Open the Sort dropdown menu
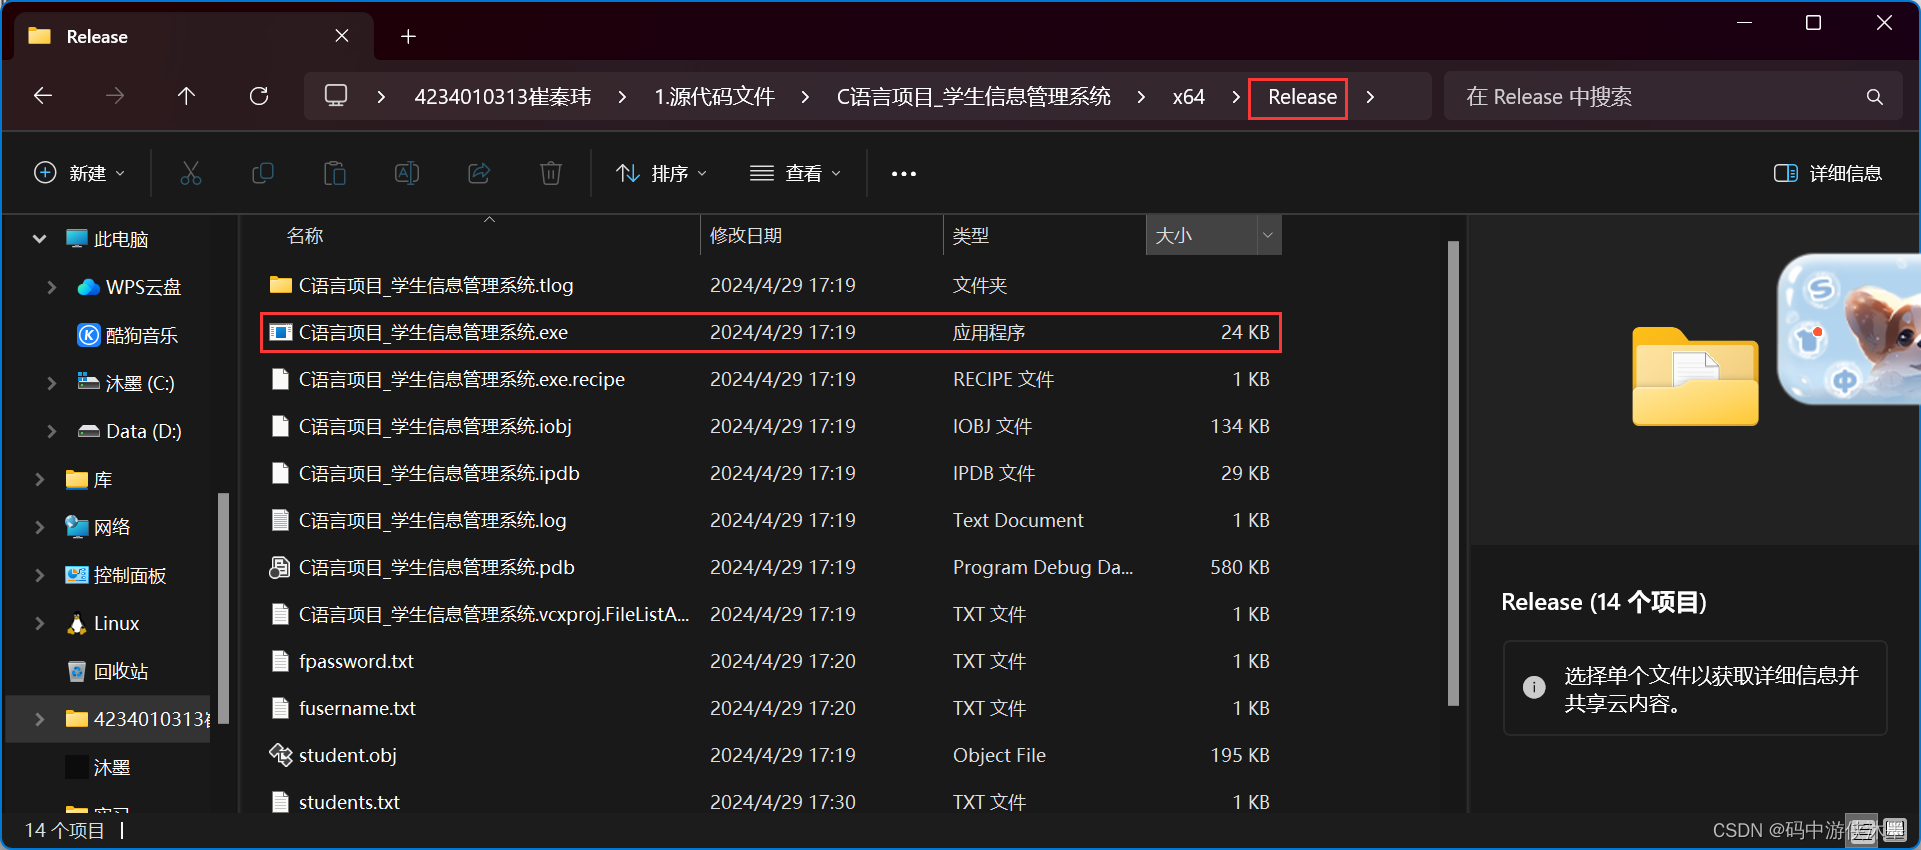 pyautogui.click(x=662, y=173)
